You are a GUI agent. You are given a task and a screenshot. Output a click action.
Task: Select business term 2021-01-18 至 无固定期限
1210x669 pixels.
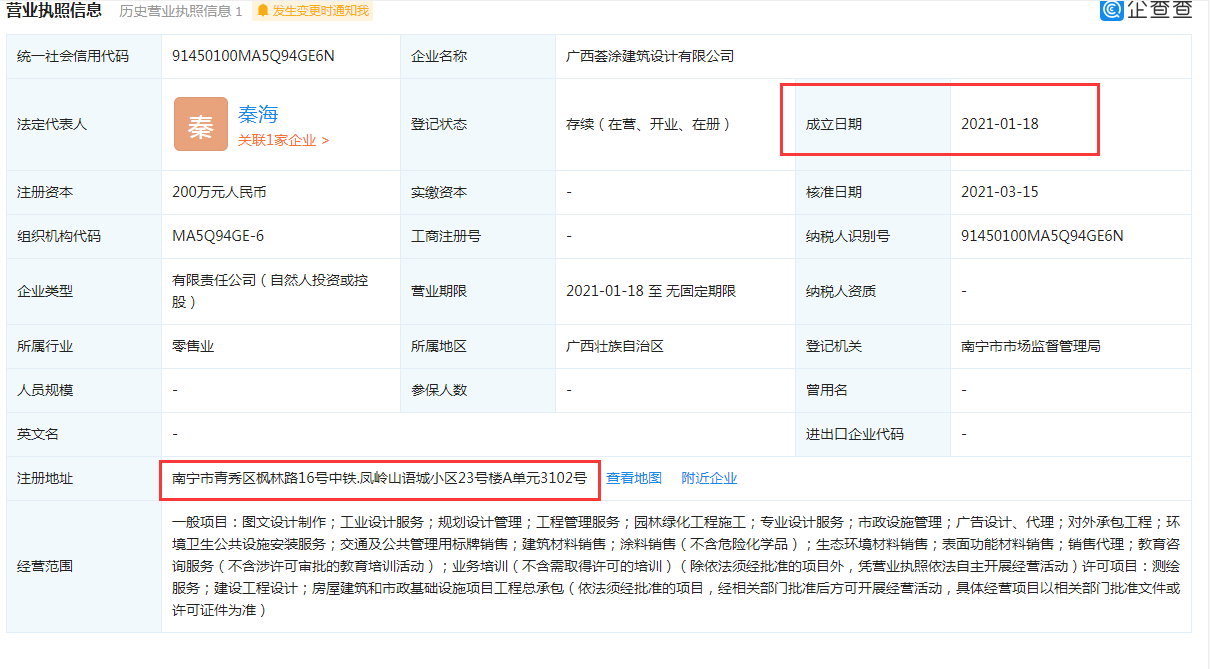(x=651, y=291)
